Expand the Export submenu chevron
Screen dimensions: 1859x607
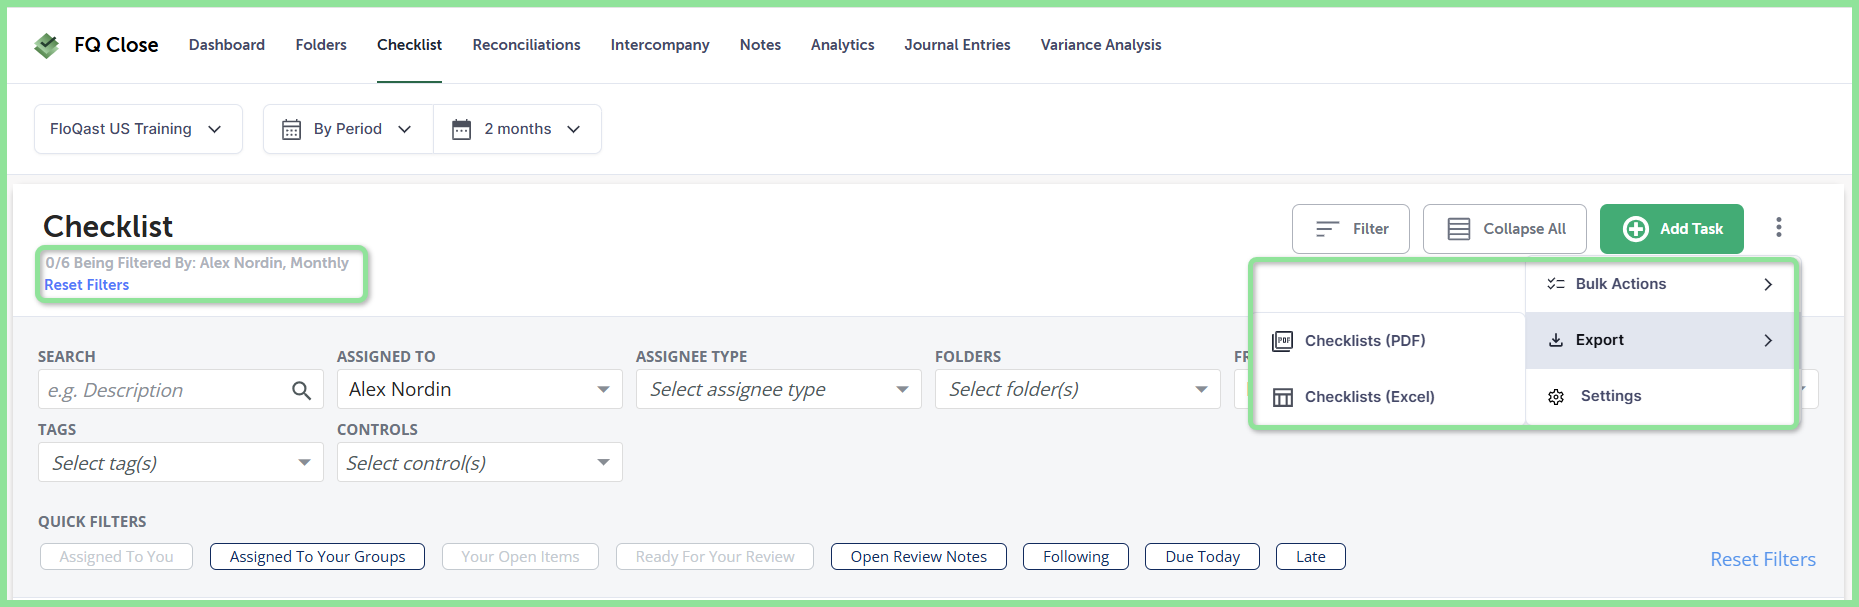click(1768, 340)
